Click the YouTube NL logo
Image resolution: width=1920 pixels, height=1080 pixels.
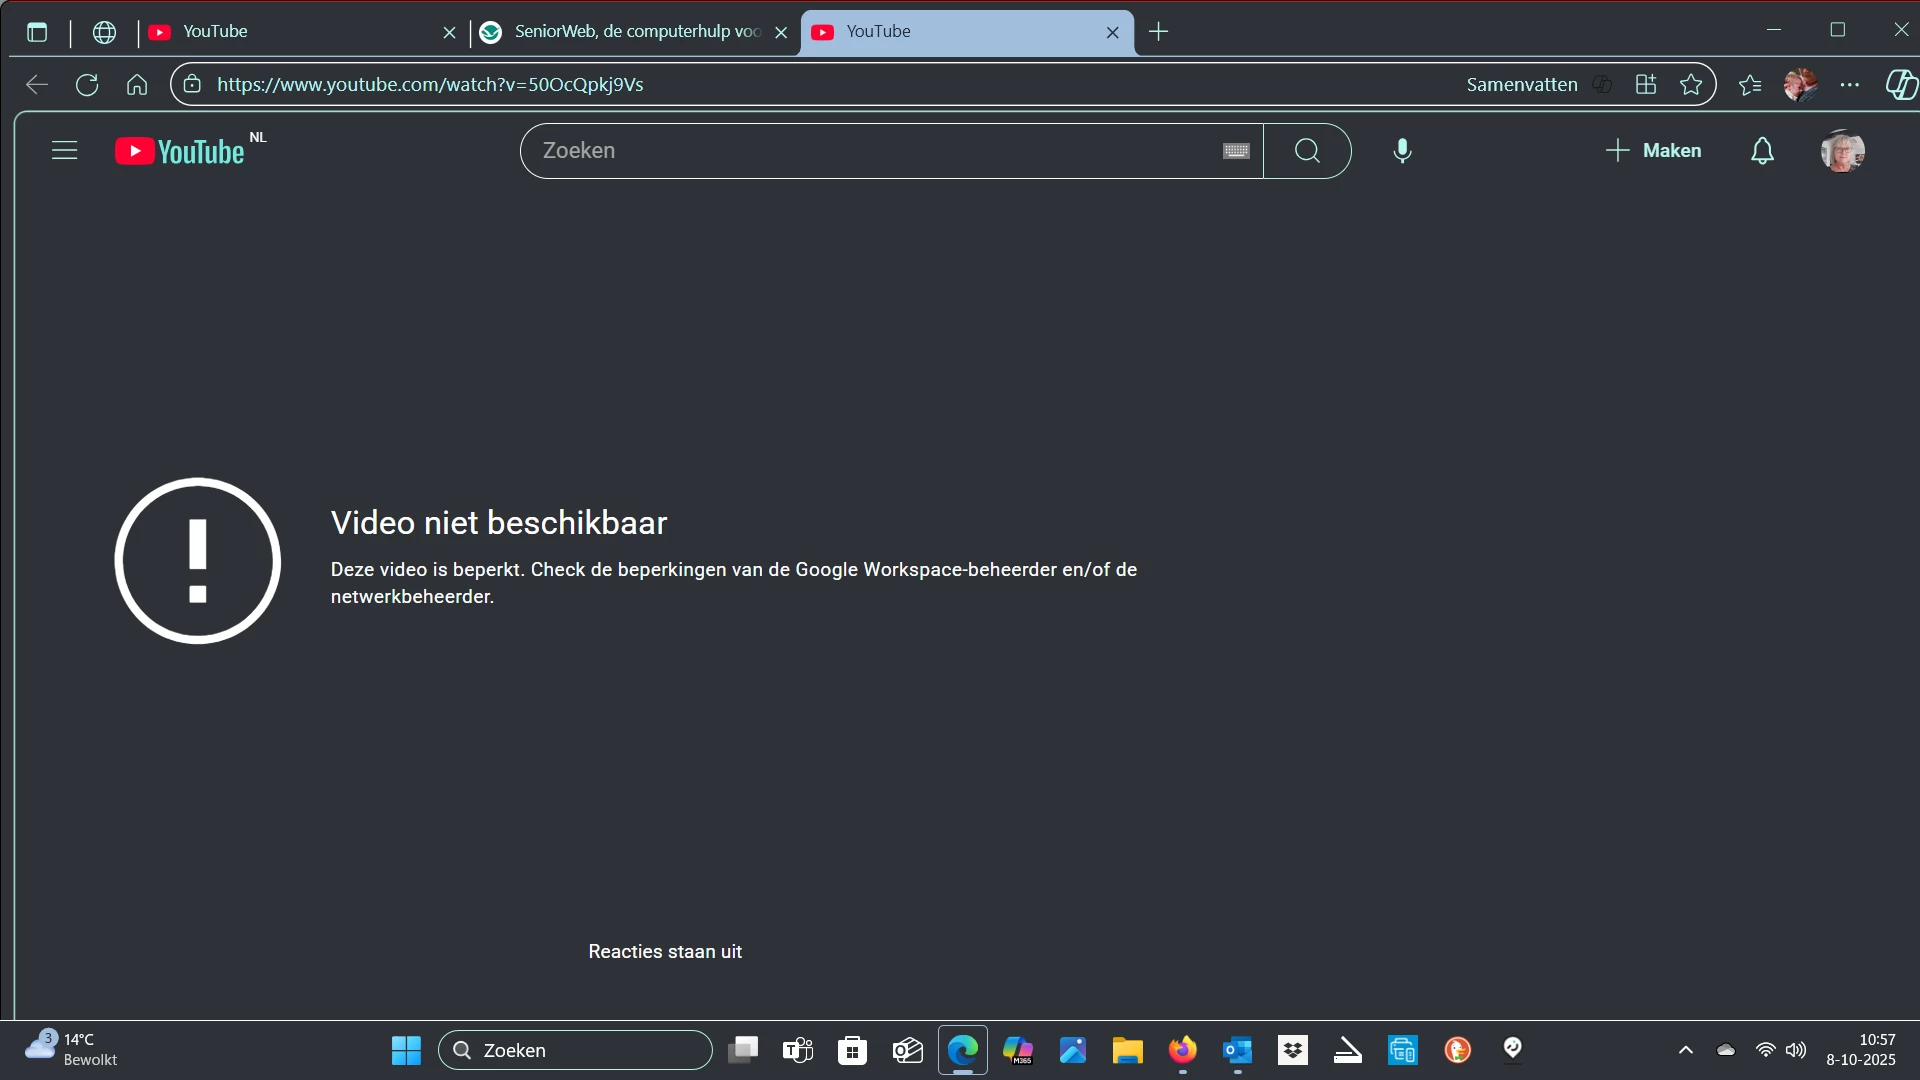click(181, 151)
